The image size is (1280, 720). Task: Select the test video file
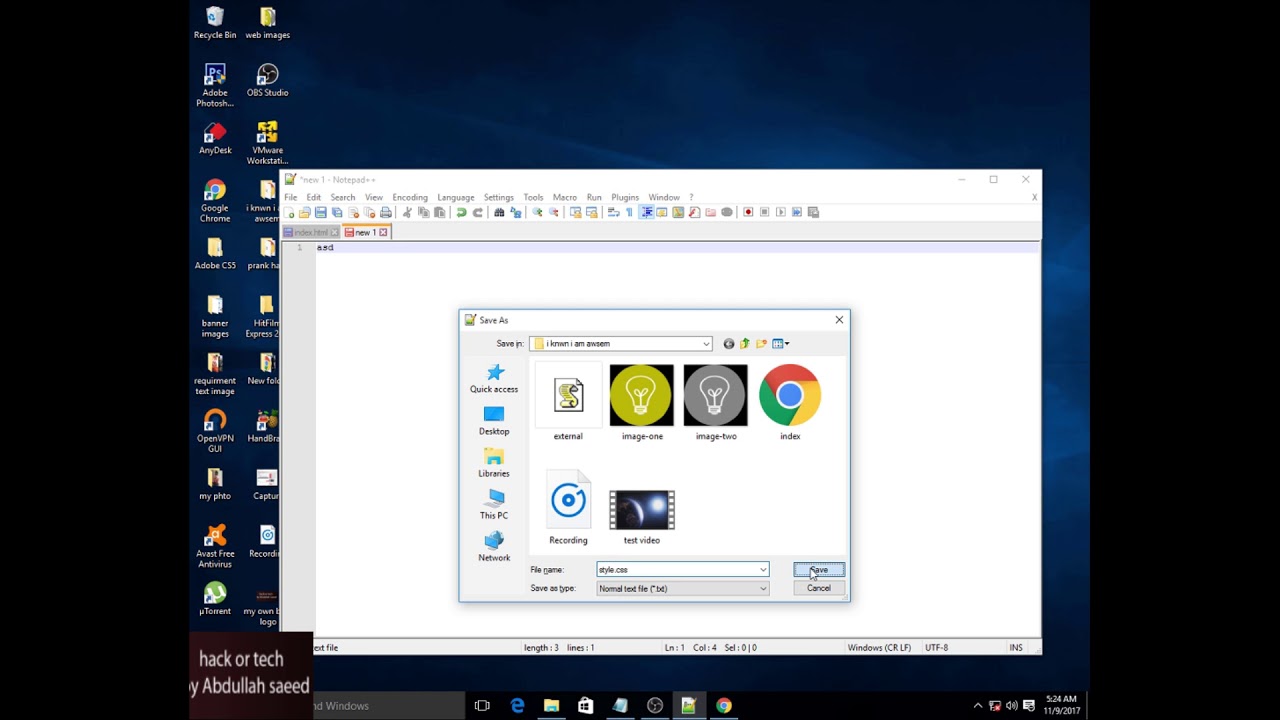click(642, 517)
